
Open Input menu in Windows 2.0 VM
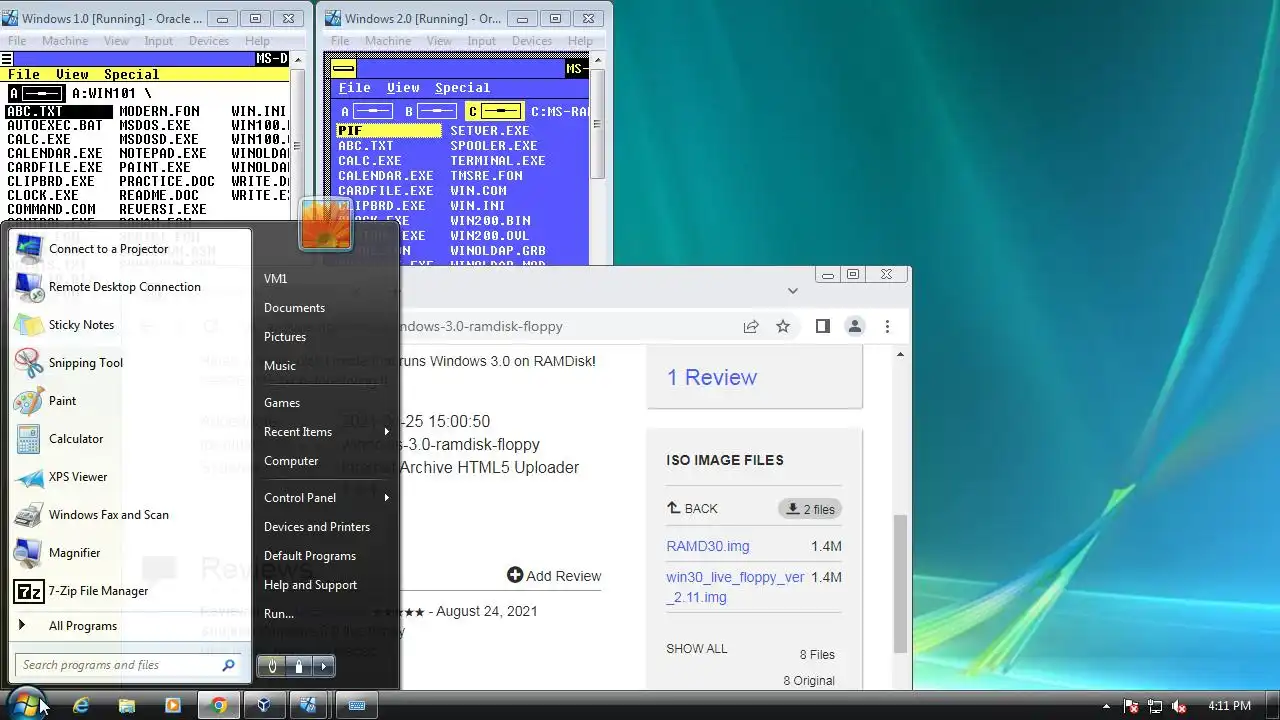point(481,41)
